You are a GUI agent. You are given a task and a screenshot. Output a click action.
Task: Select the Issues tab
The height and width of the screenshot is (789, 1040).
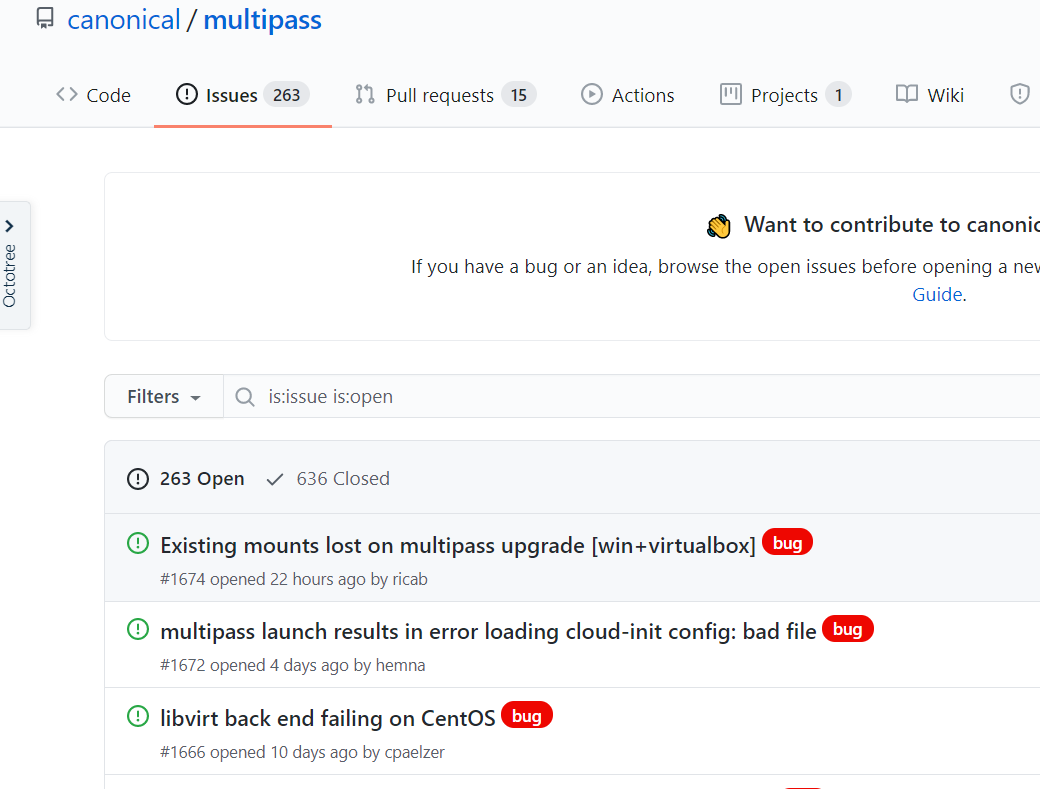tap(243, 95)
